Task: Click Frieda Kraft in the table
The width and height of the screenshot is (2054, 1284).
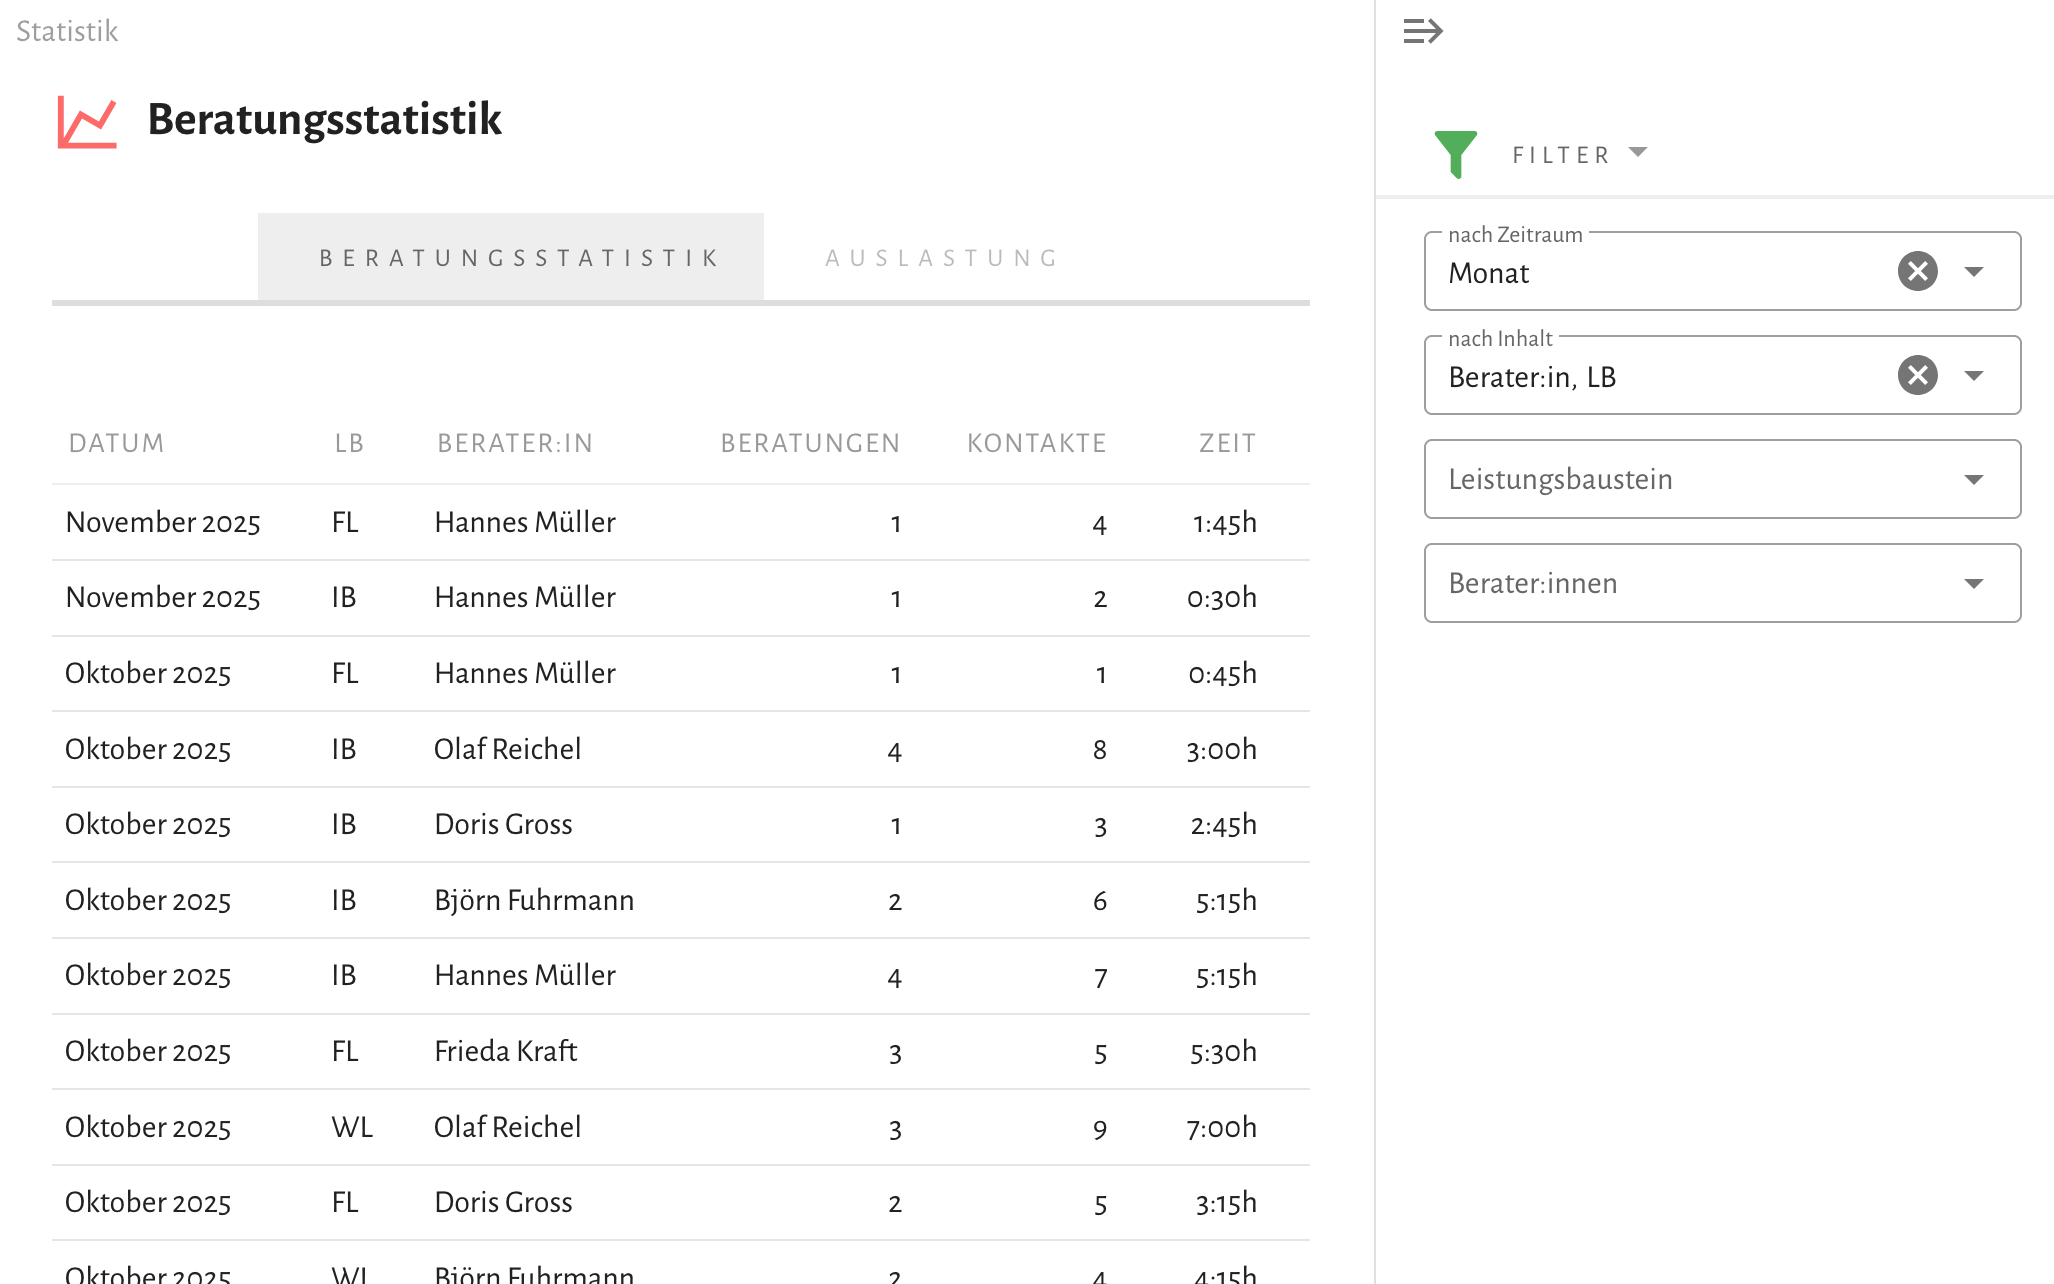Action: [505, 1051]
